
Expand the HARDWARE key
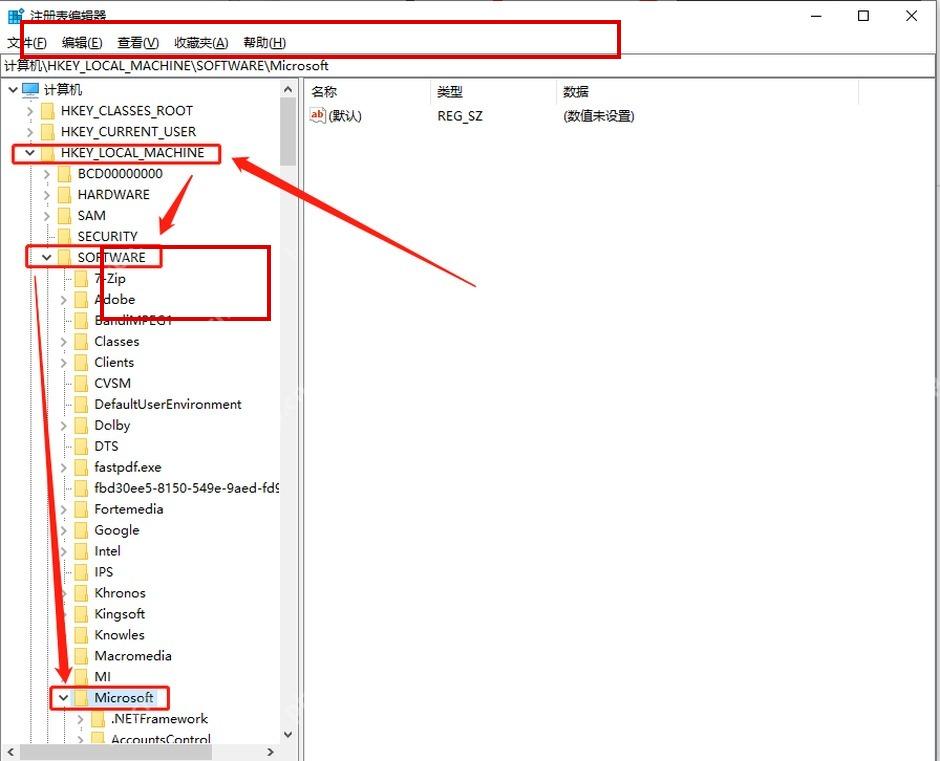[x=47, y=195]
